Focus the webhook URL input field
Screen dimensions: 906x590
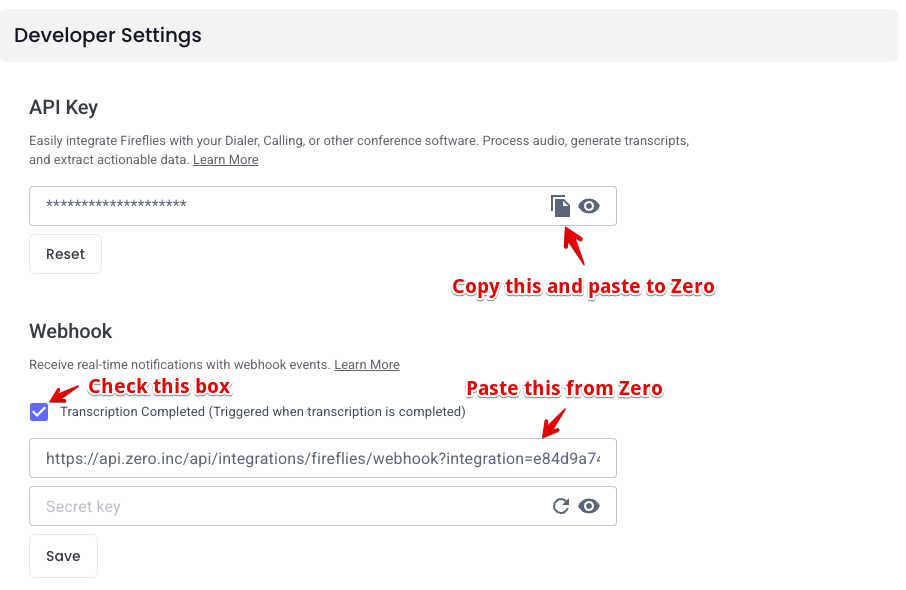pos(323,458)
